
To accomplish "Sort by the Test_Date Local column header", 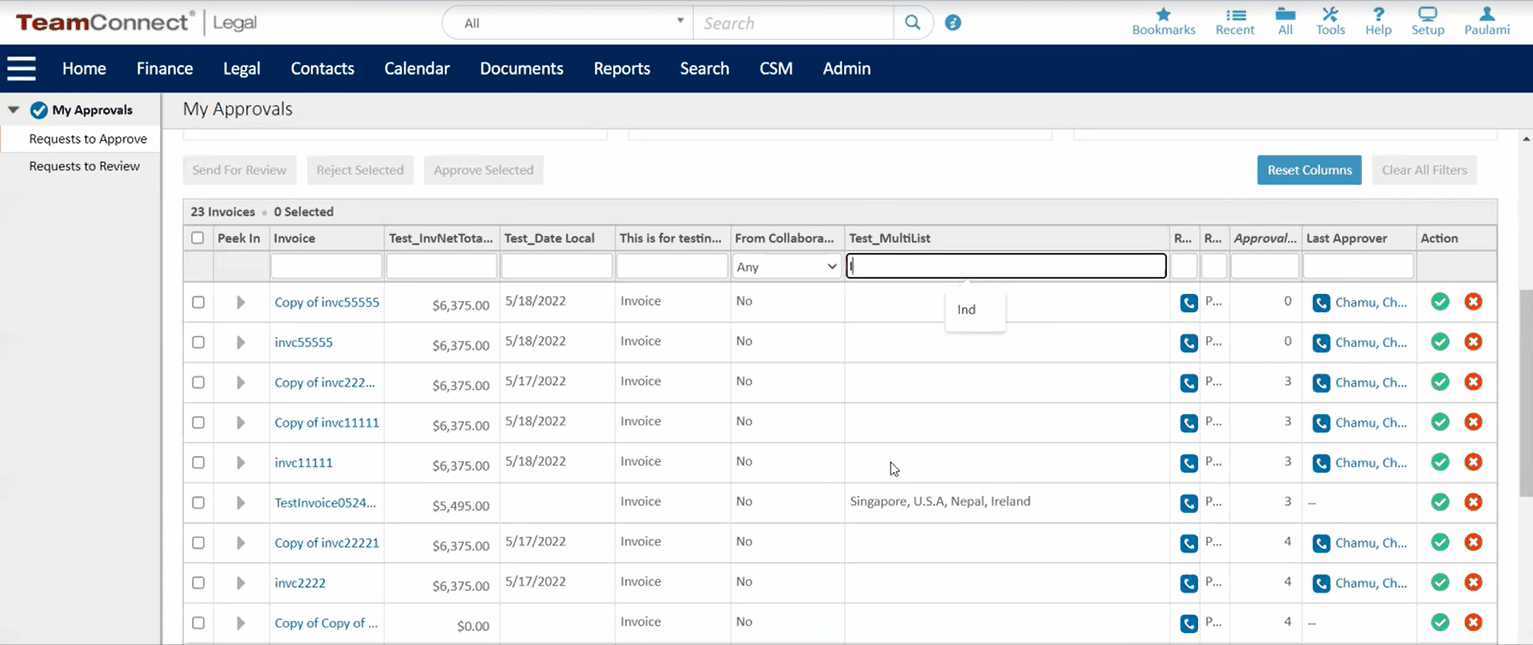I will (549, 238).
